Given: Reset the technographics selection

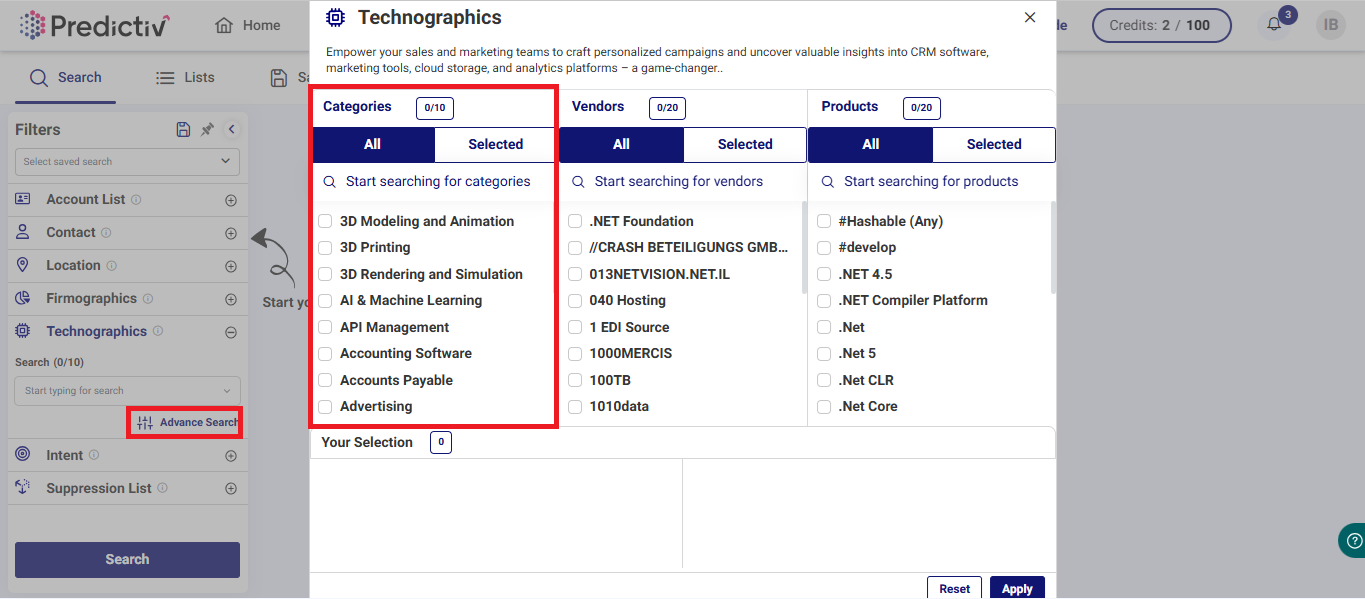Looking at the screenshot, I should pyautogui.click(x=954, y=588).
